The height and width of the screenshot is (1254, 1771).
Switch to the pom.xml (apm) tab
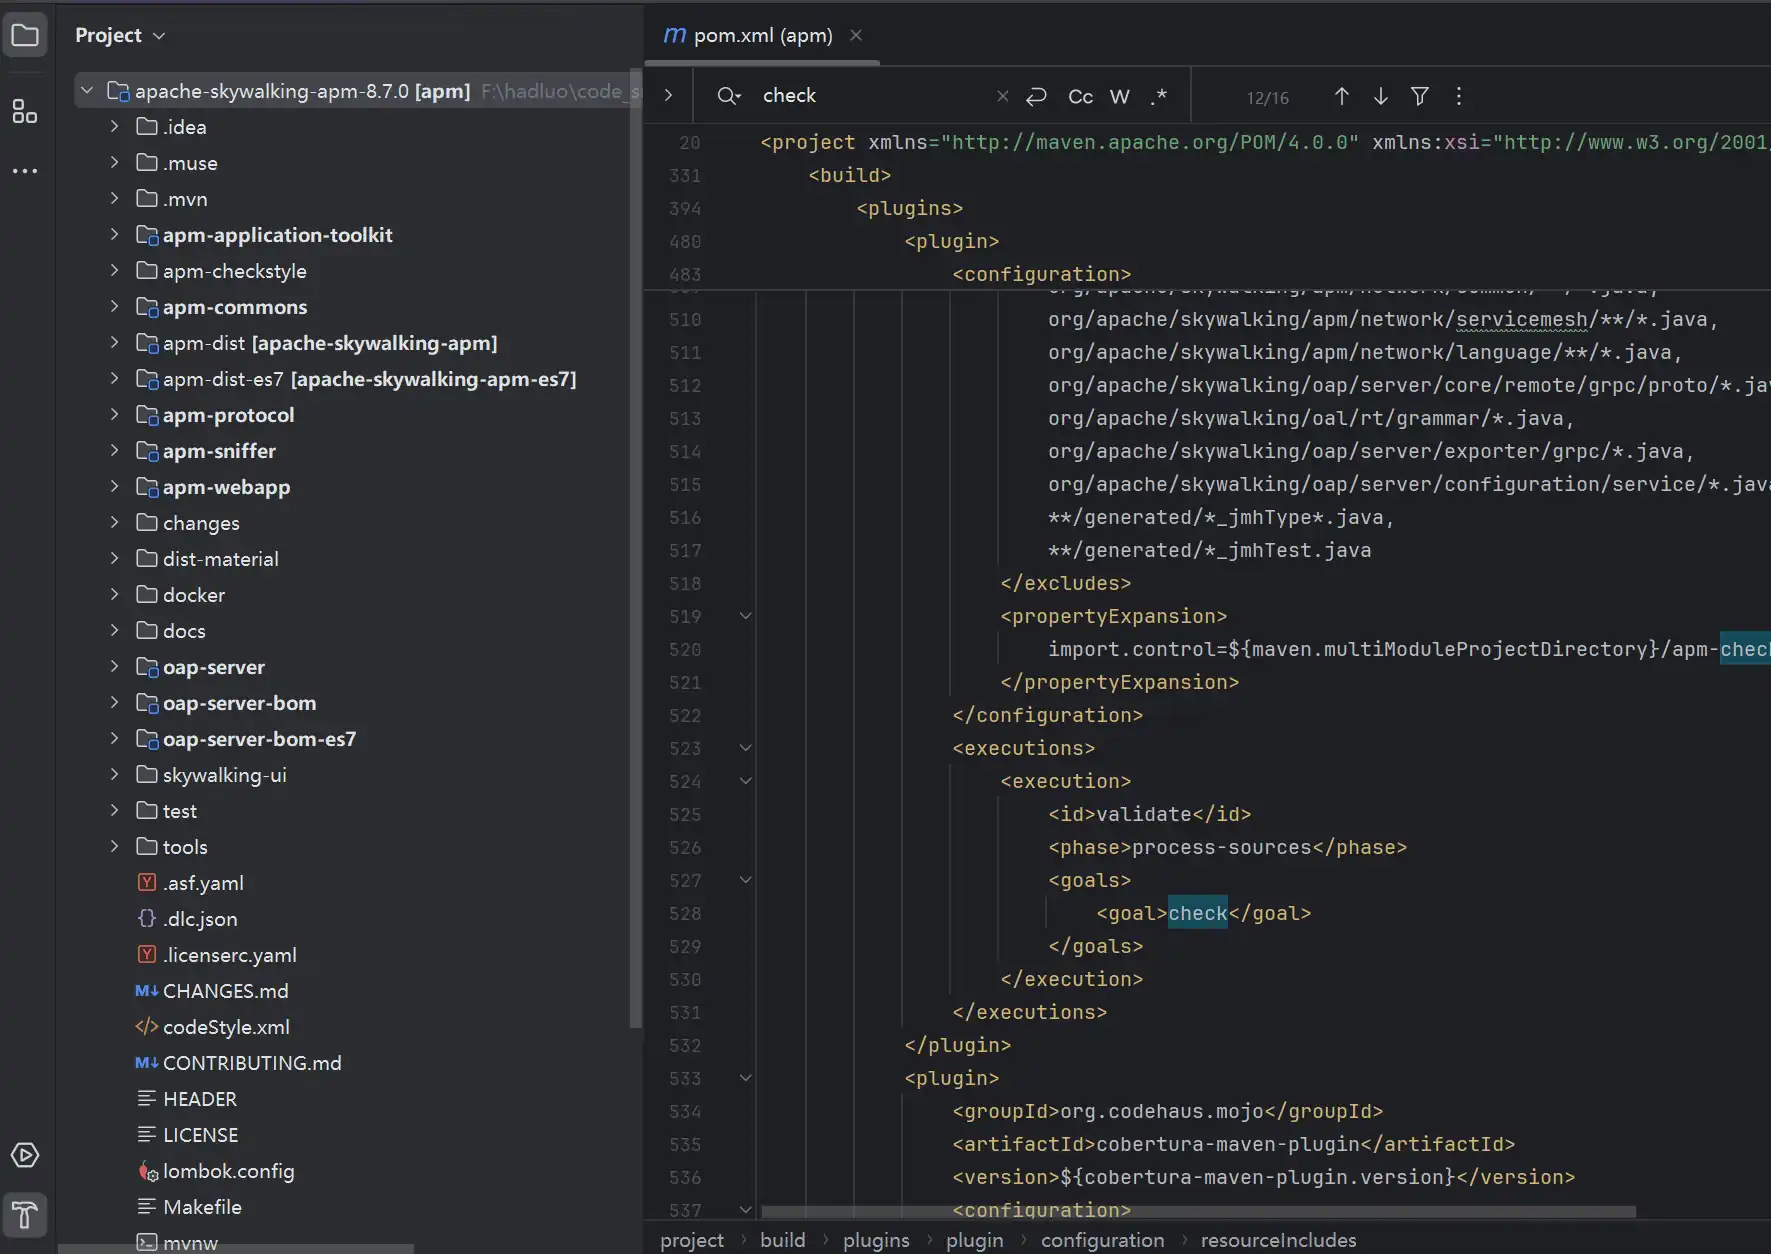762,35
